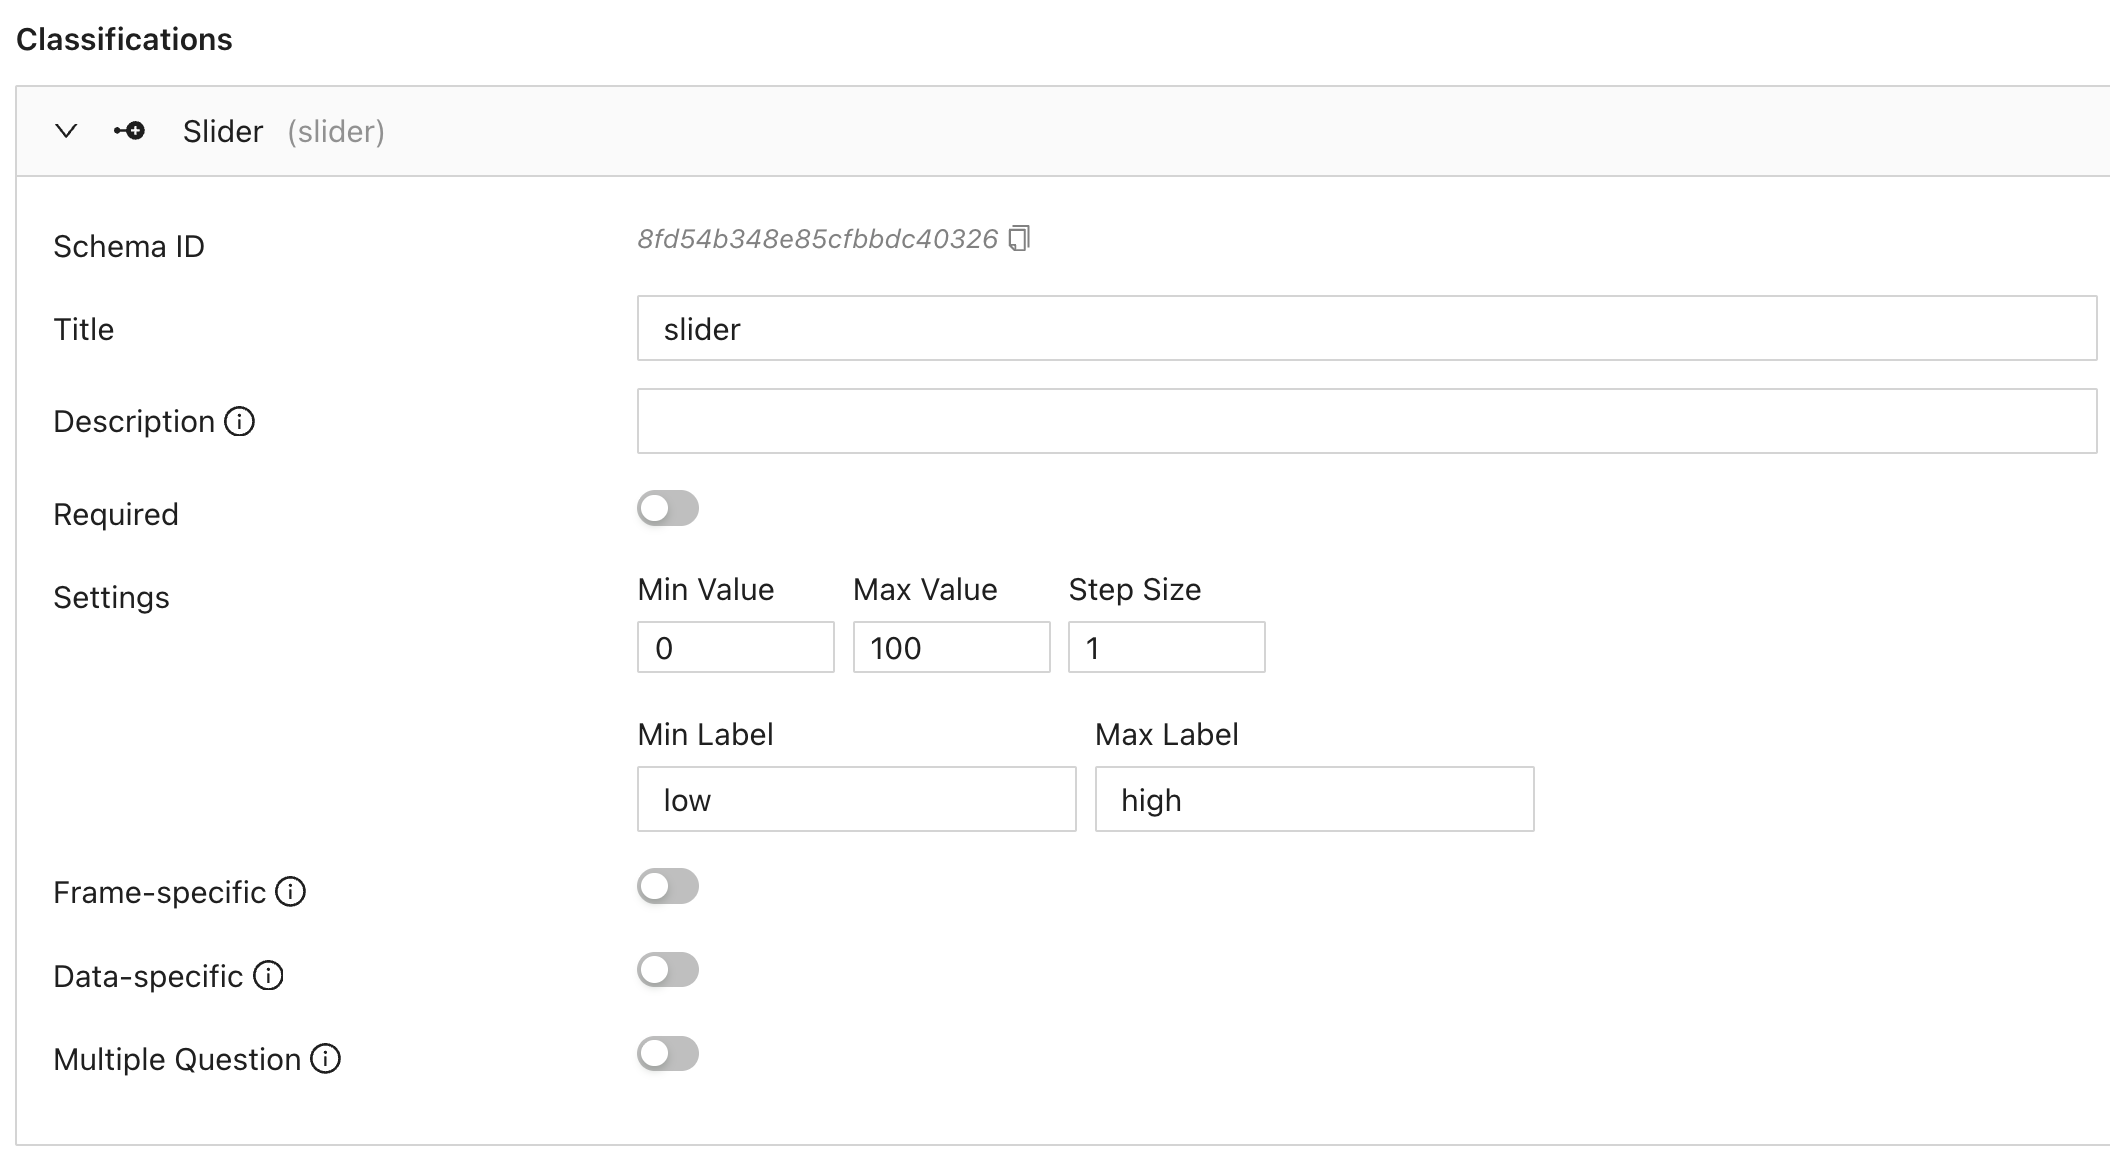Collapse the Slider classification chevron
This screenshot has width=2110, height=1170.
tap(66, 131)
